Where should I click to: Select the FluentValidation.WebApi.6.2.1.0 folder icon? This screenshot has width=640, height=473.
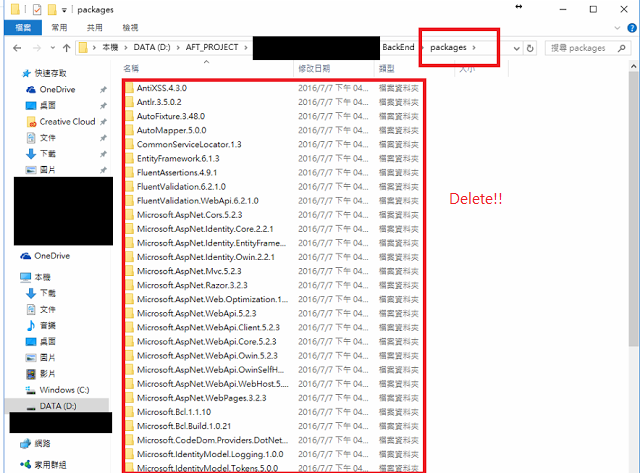(129, 200)
